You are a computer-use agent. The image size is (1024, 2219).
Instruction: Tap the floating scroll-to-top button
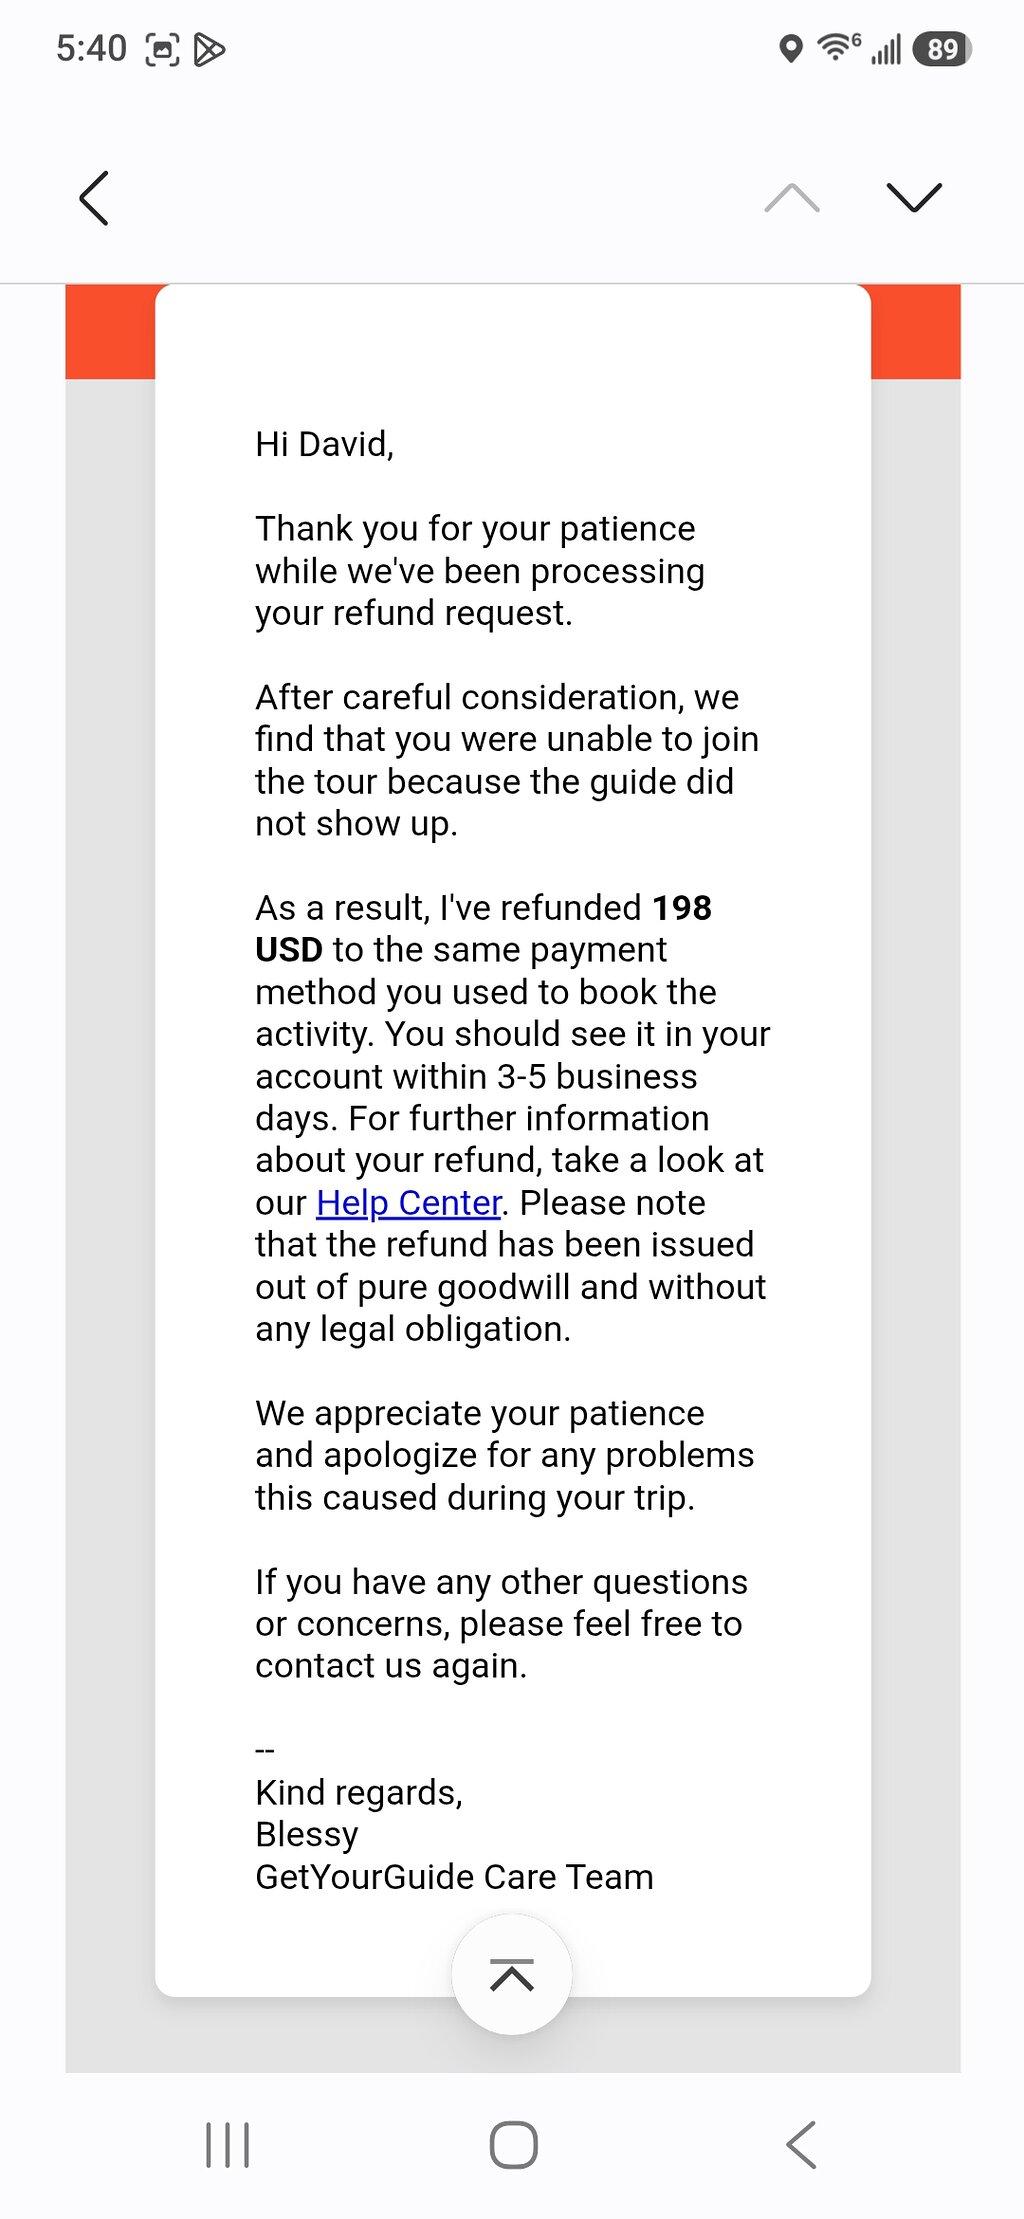(x=512, y=1975)
